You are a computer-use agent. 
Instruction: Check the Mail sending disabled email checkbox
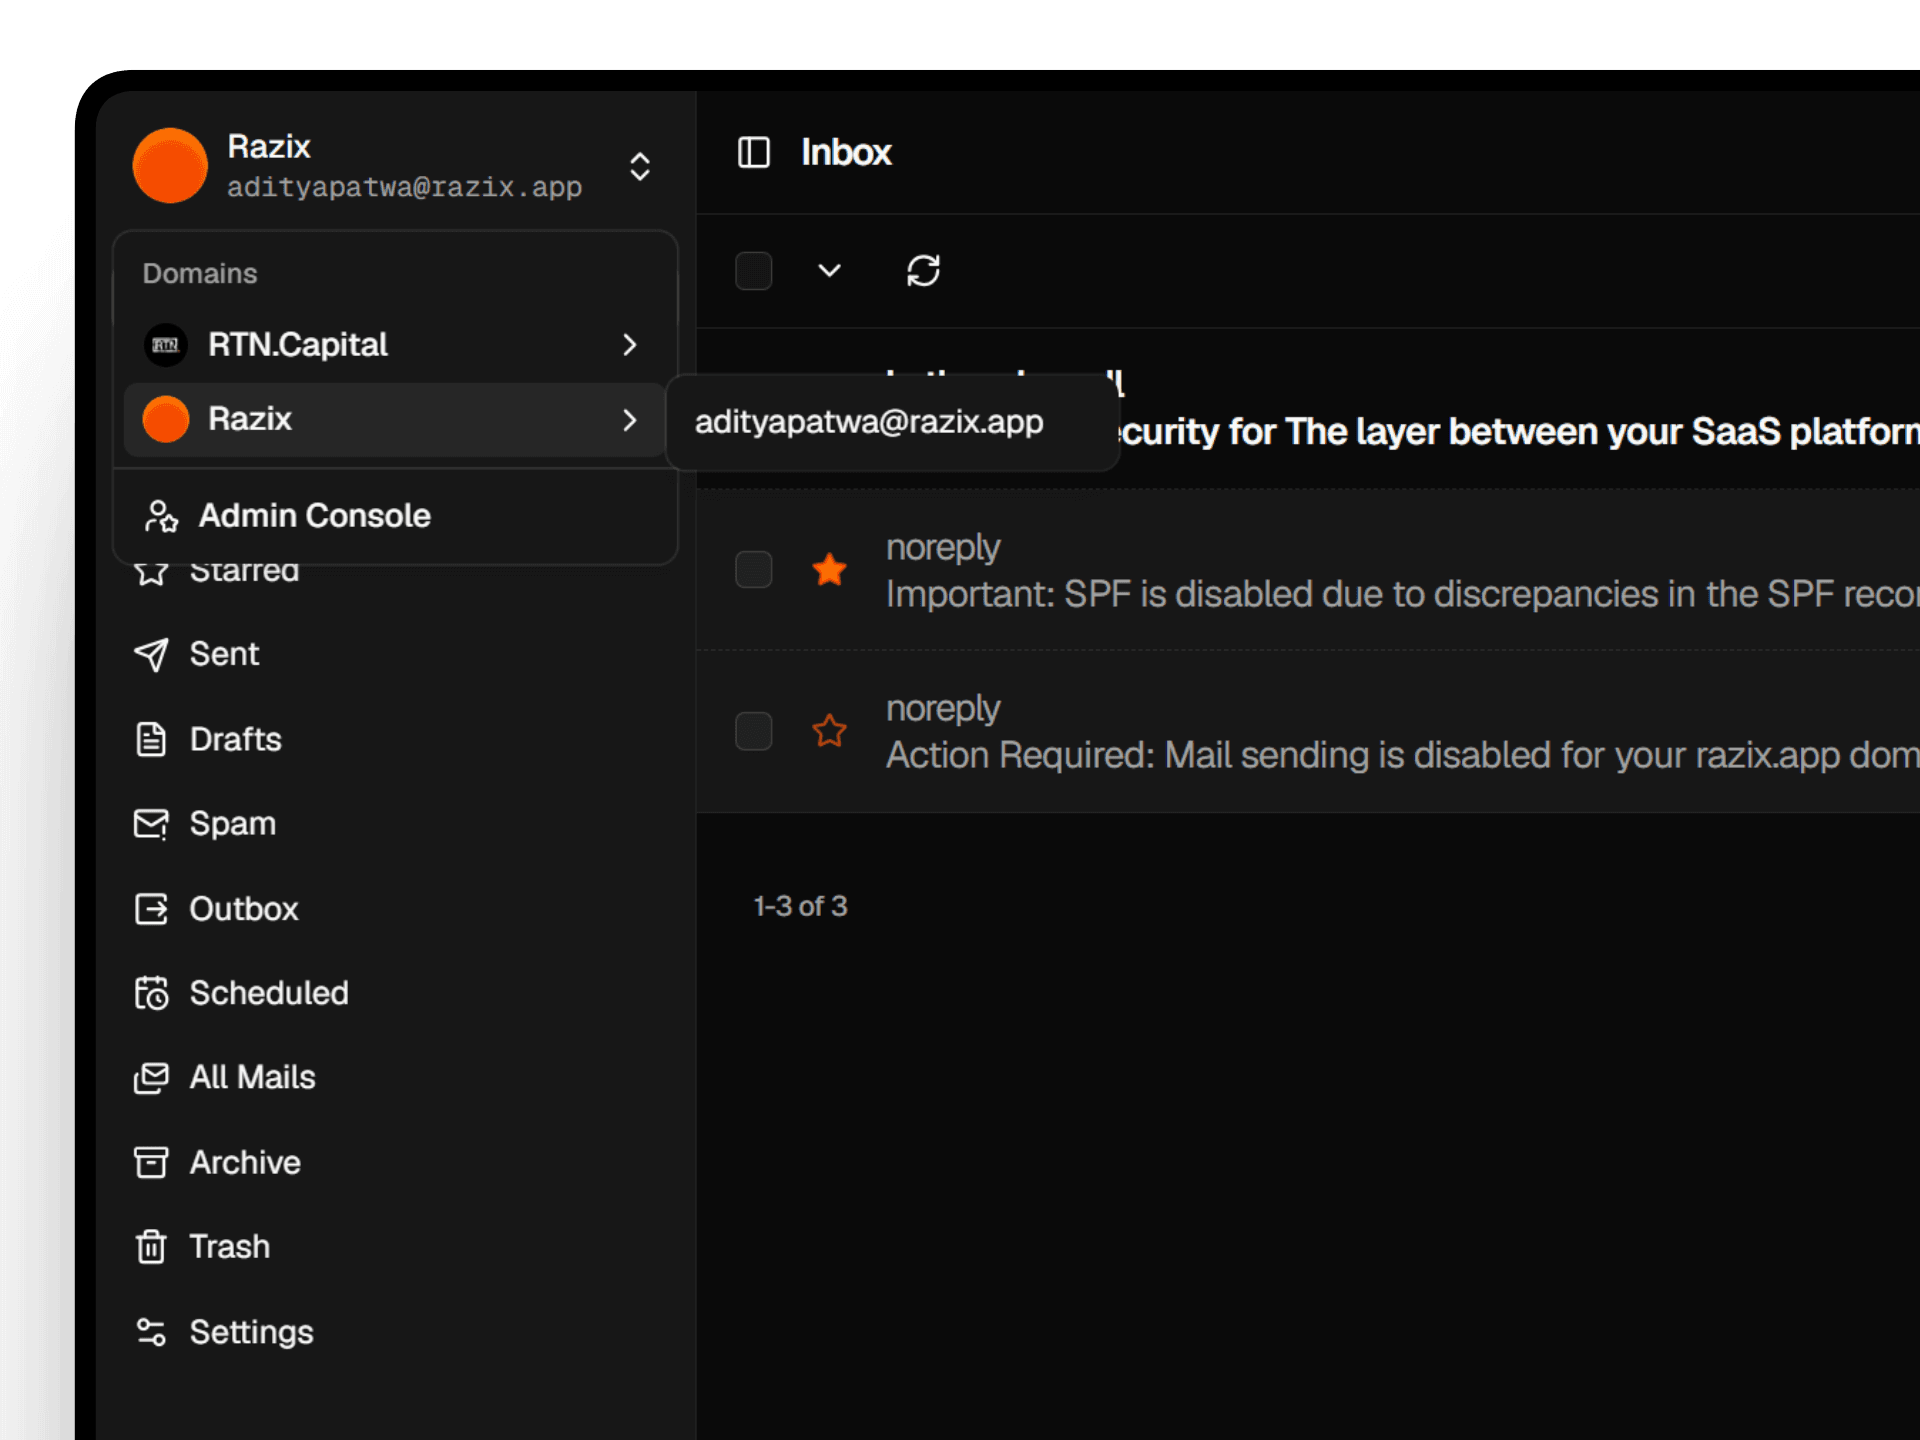(753, 731)
